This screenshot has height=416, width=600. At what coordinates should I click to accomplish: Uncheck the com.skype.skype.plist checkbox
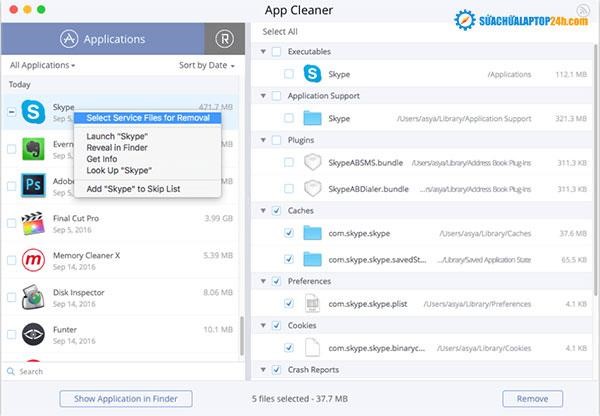[x=288, y=302]
